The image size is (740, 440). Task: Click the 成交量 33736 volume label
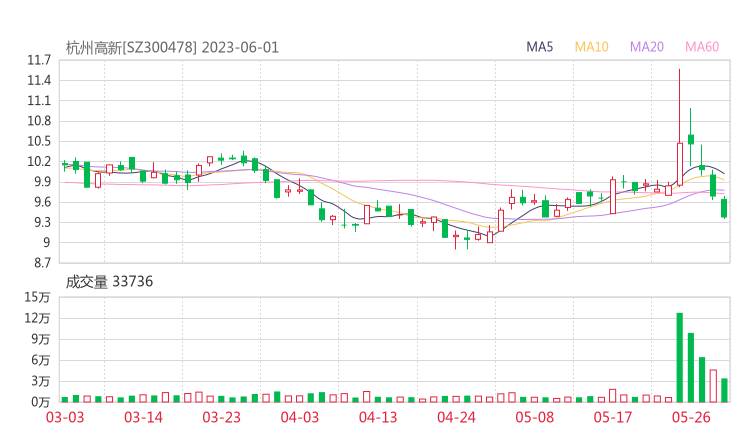tap(109, 282)
